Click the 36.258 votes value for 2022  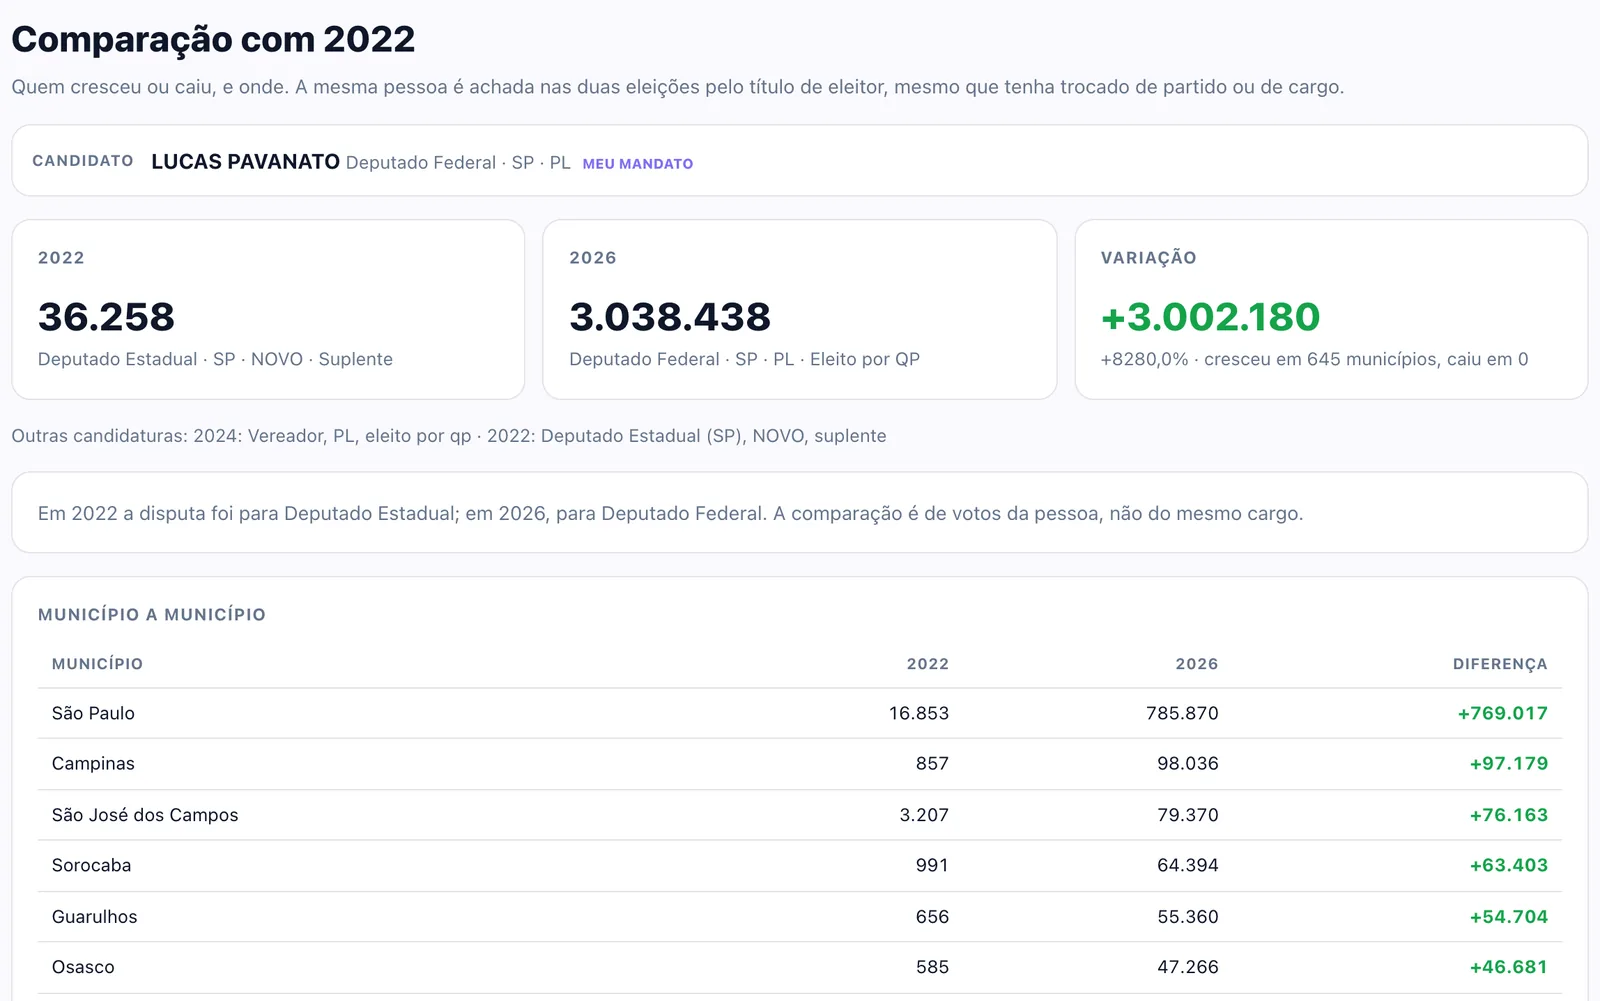click(106, 317)
